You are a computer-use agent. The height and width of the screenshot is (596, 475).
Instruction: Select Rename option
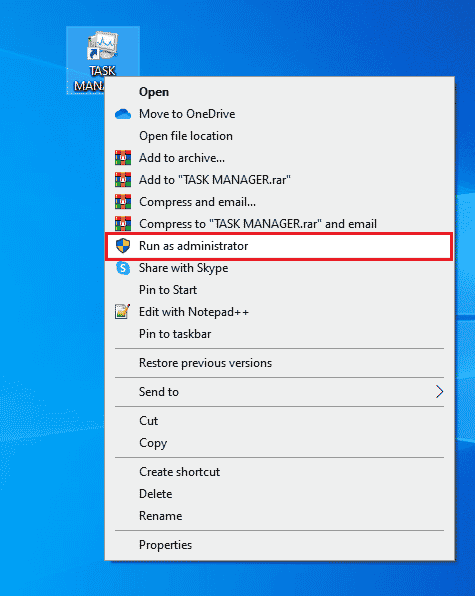(280, 516)
